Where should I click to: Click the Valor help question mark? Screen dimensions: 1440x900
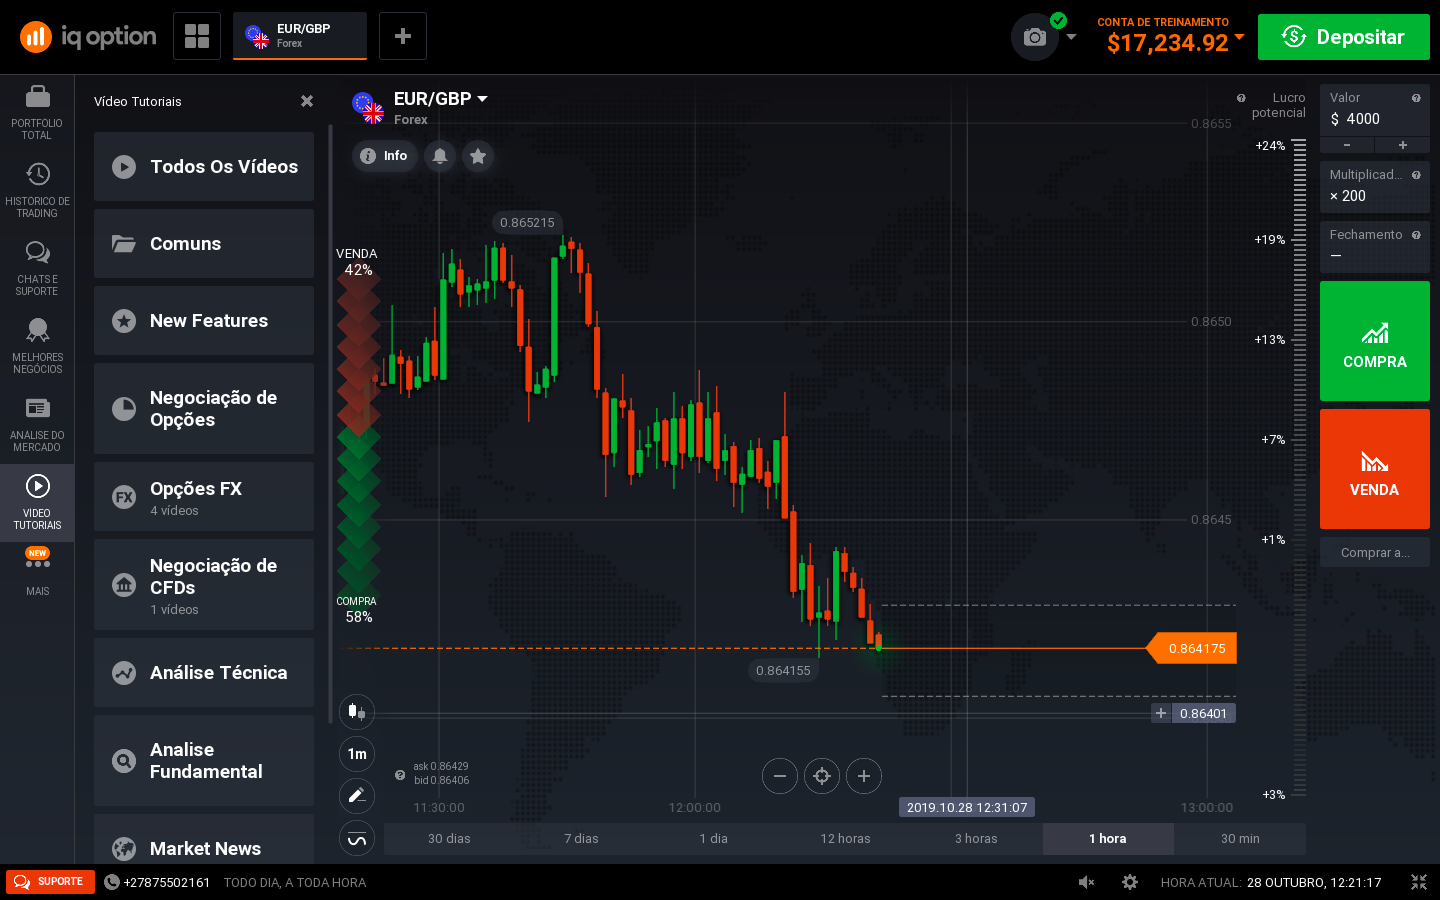(1416, 98)
